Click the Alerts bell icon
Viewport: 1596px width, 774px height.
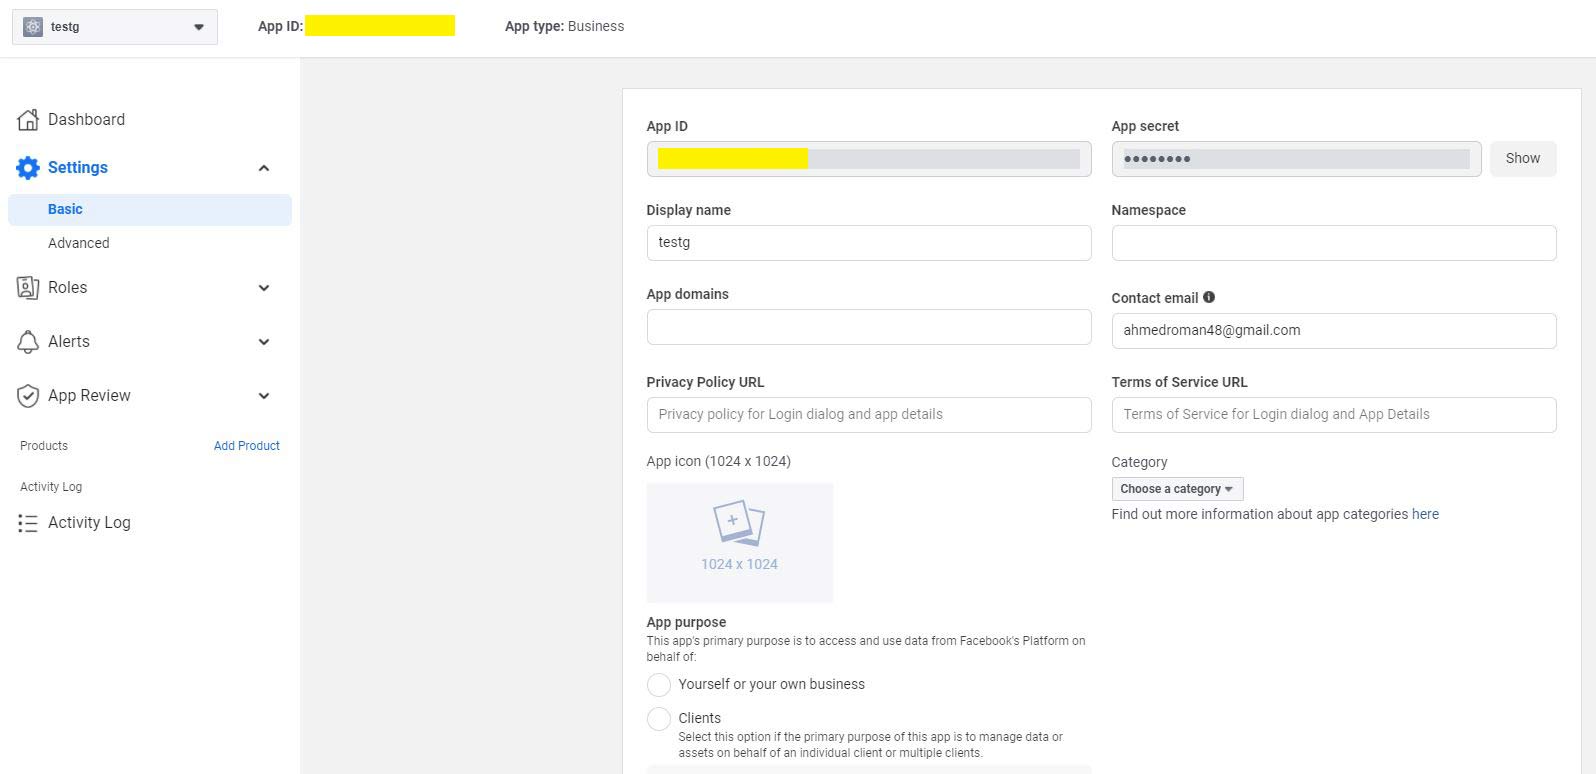(28, 342)
